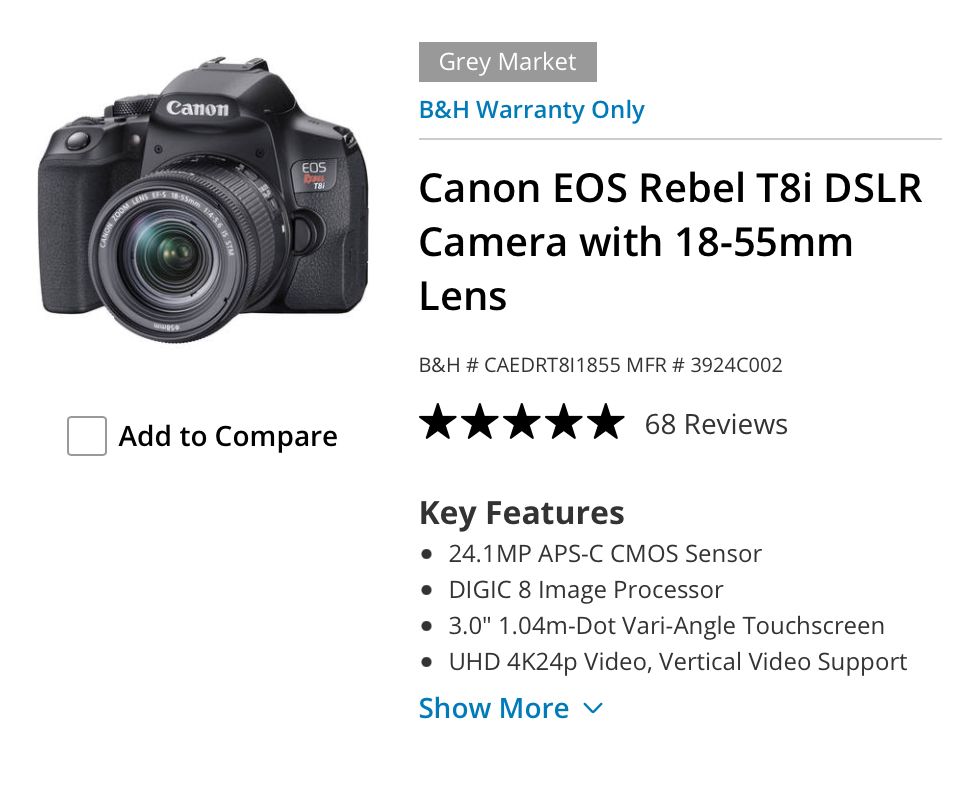Click the Show More link text
The image size is (967, 807).
pos(494,709)
